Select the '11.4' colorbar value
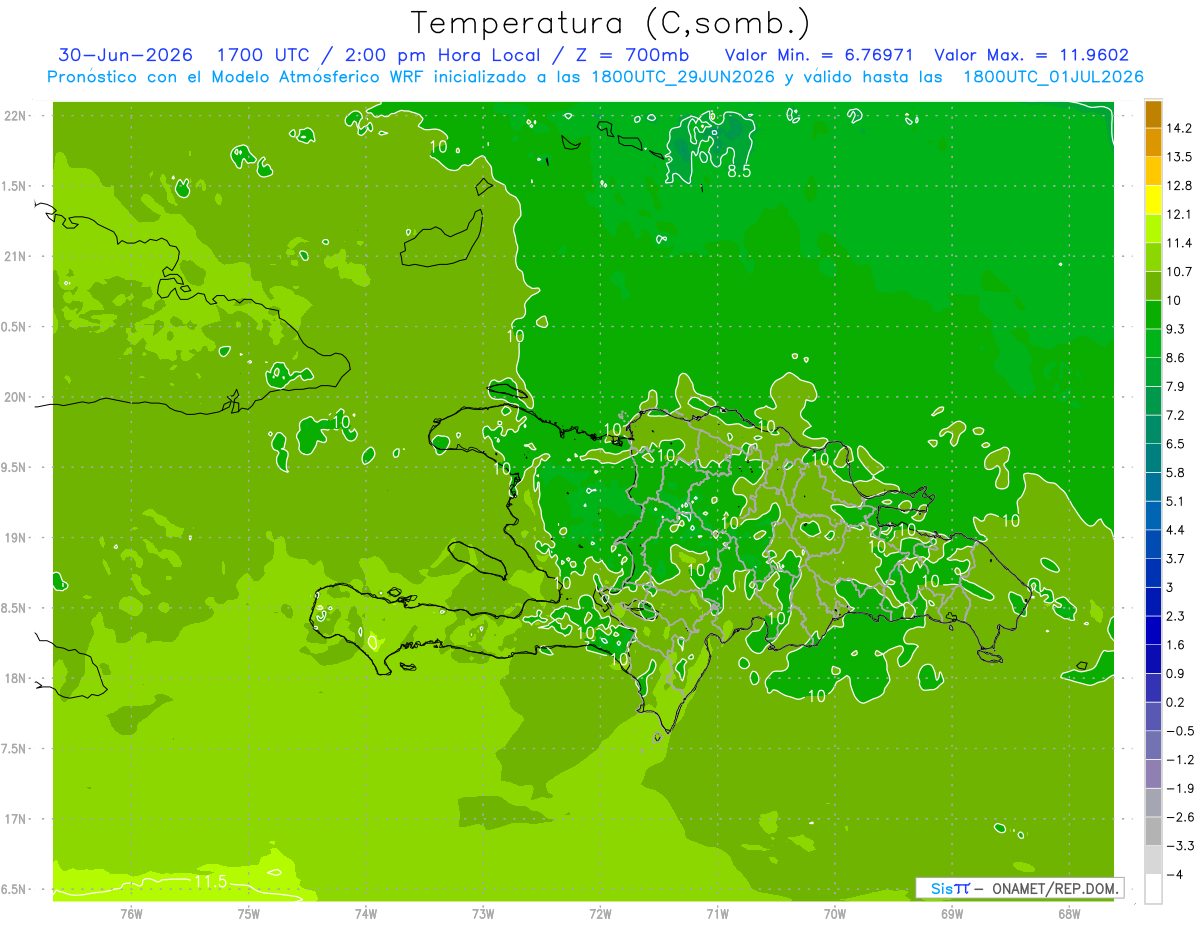The image size is (1200, 927). [1179, 243]
